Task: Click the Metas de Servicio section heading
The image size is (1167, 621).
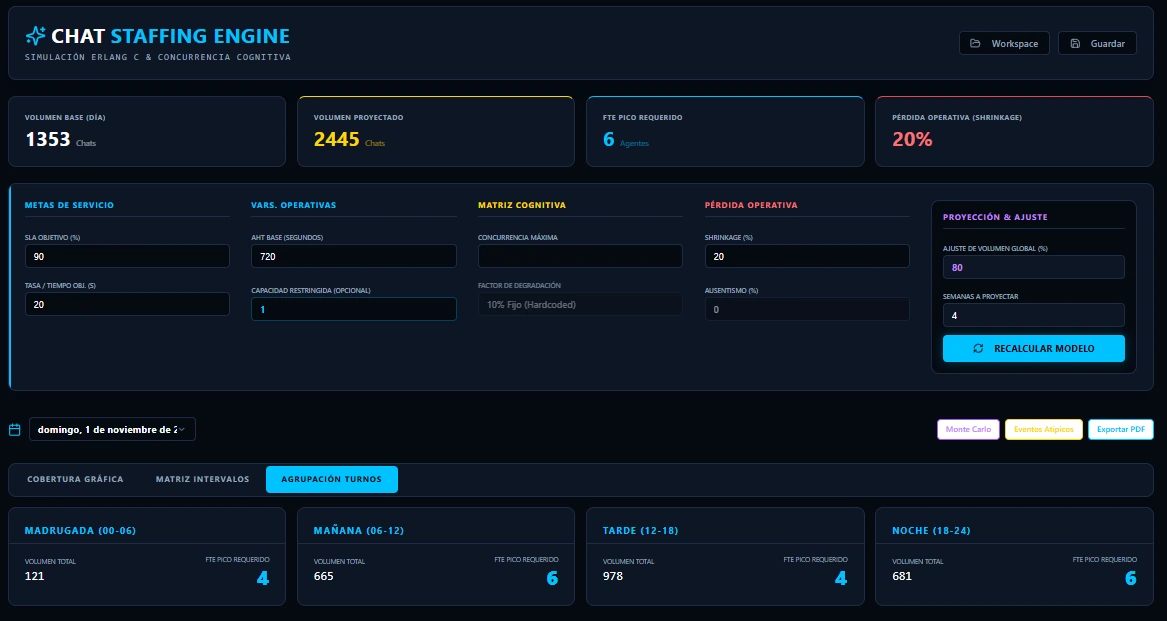Action: click(69, 205)
